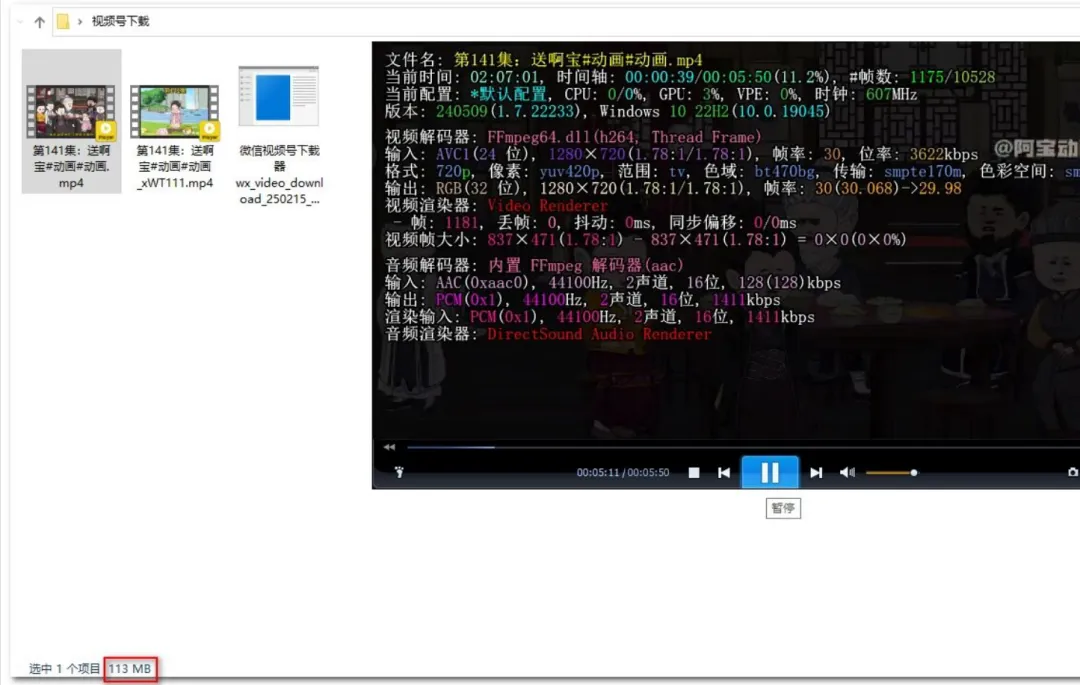Click the video seek progress bar
The width and height of the screenshot is (1080, 685).
pos(742,447)
